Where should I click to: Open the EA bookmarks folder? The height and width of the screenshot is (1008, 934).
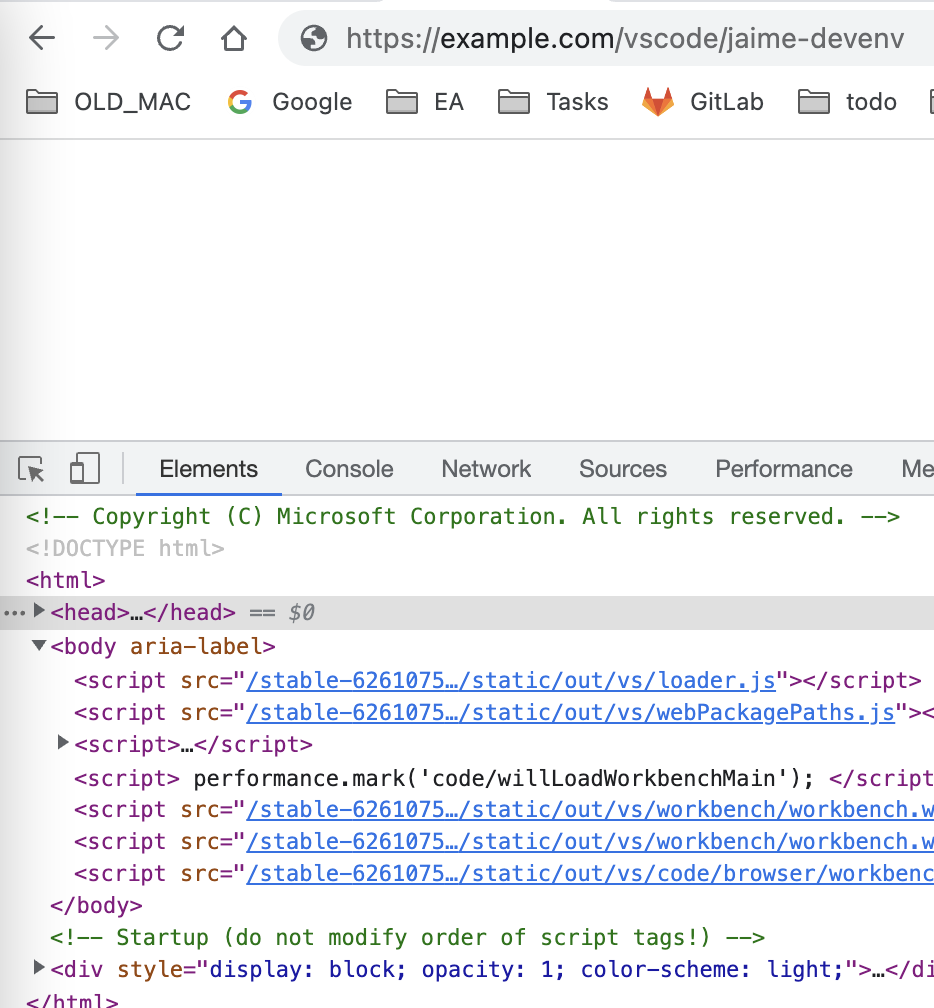tap(424, 101)
